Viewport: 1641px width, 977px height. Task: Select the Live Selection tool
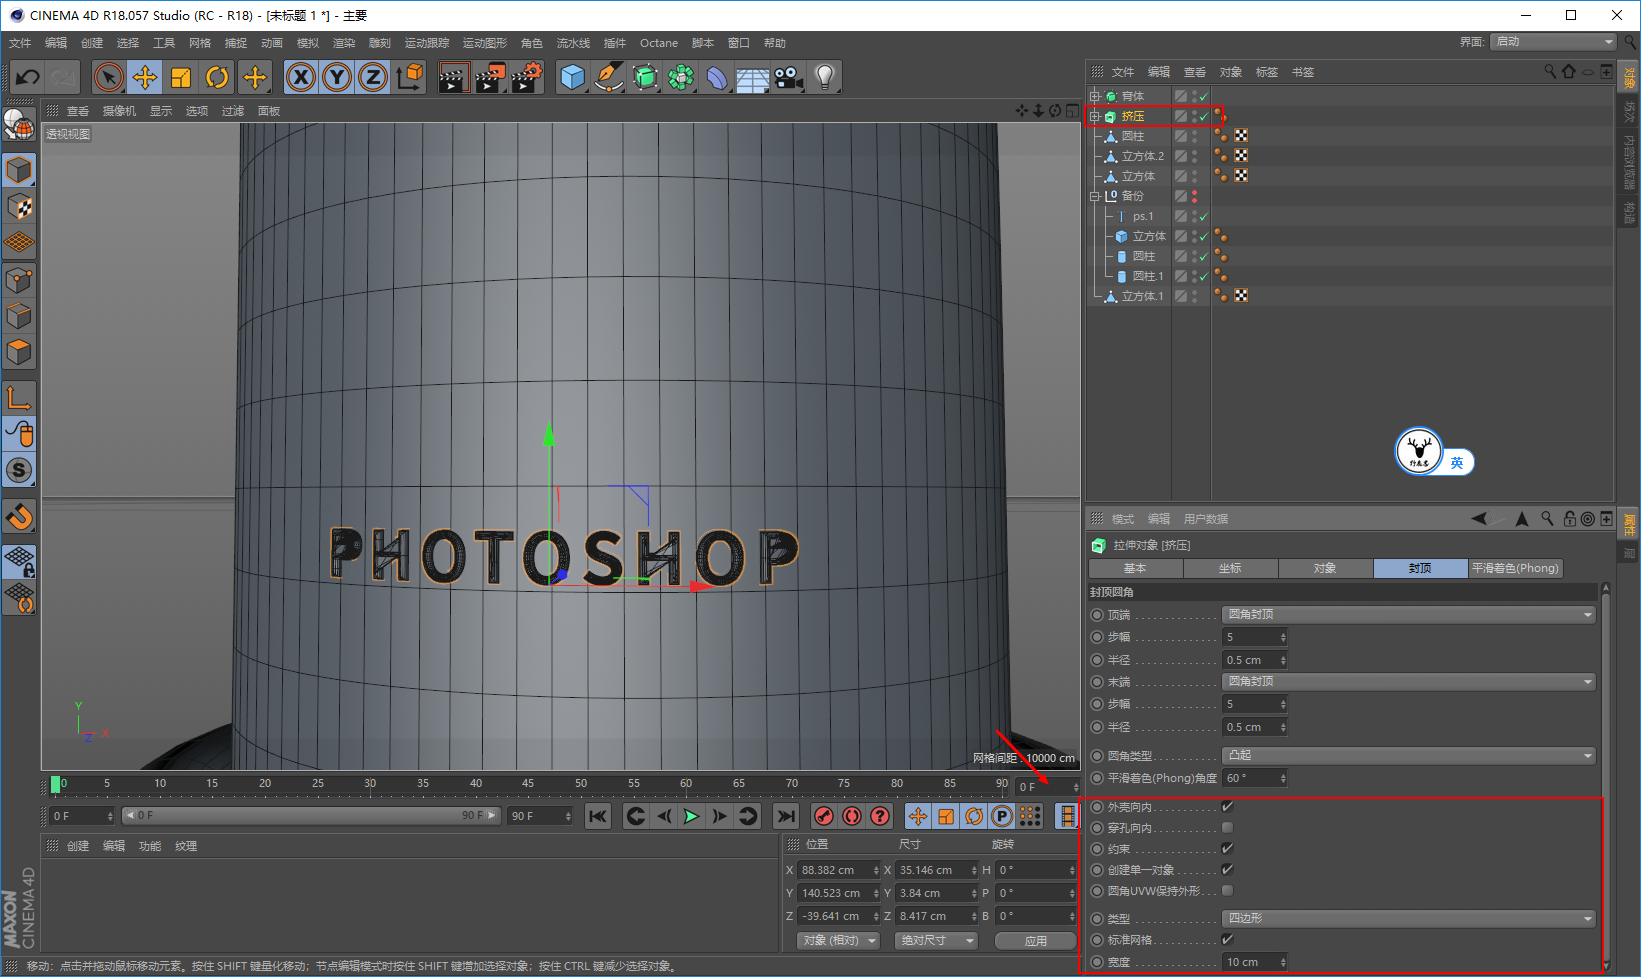(109, 77)
